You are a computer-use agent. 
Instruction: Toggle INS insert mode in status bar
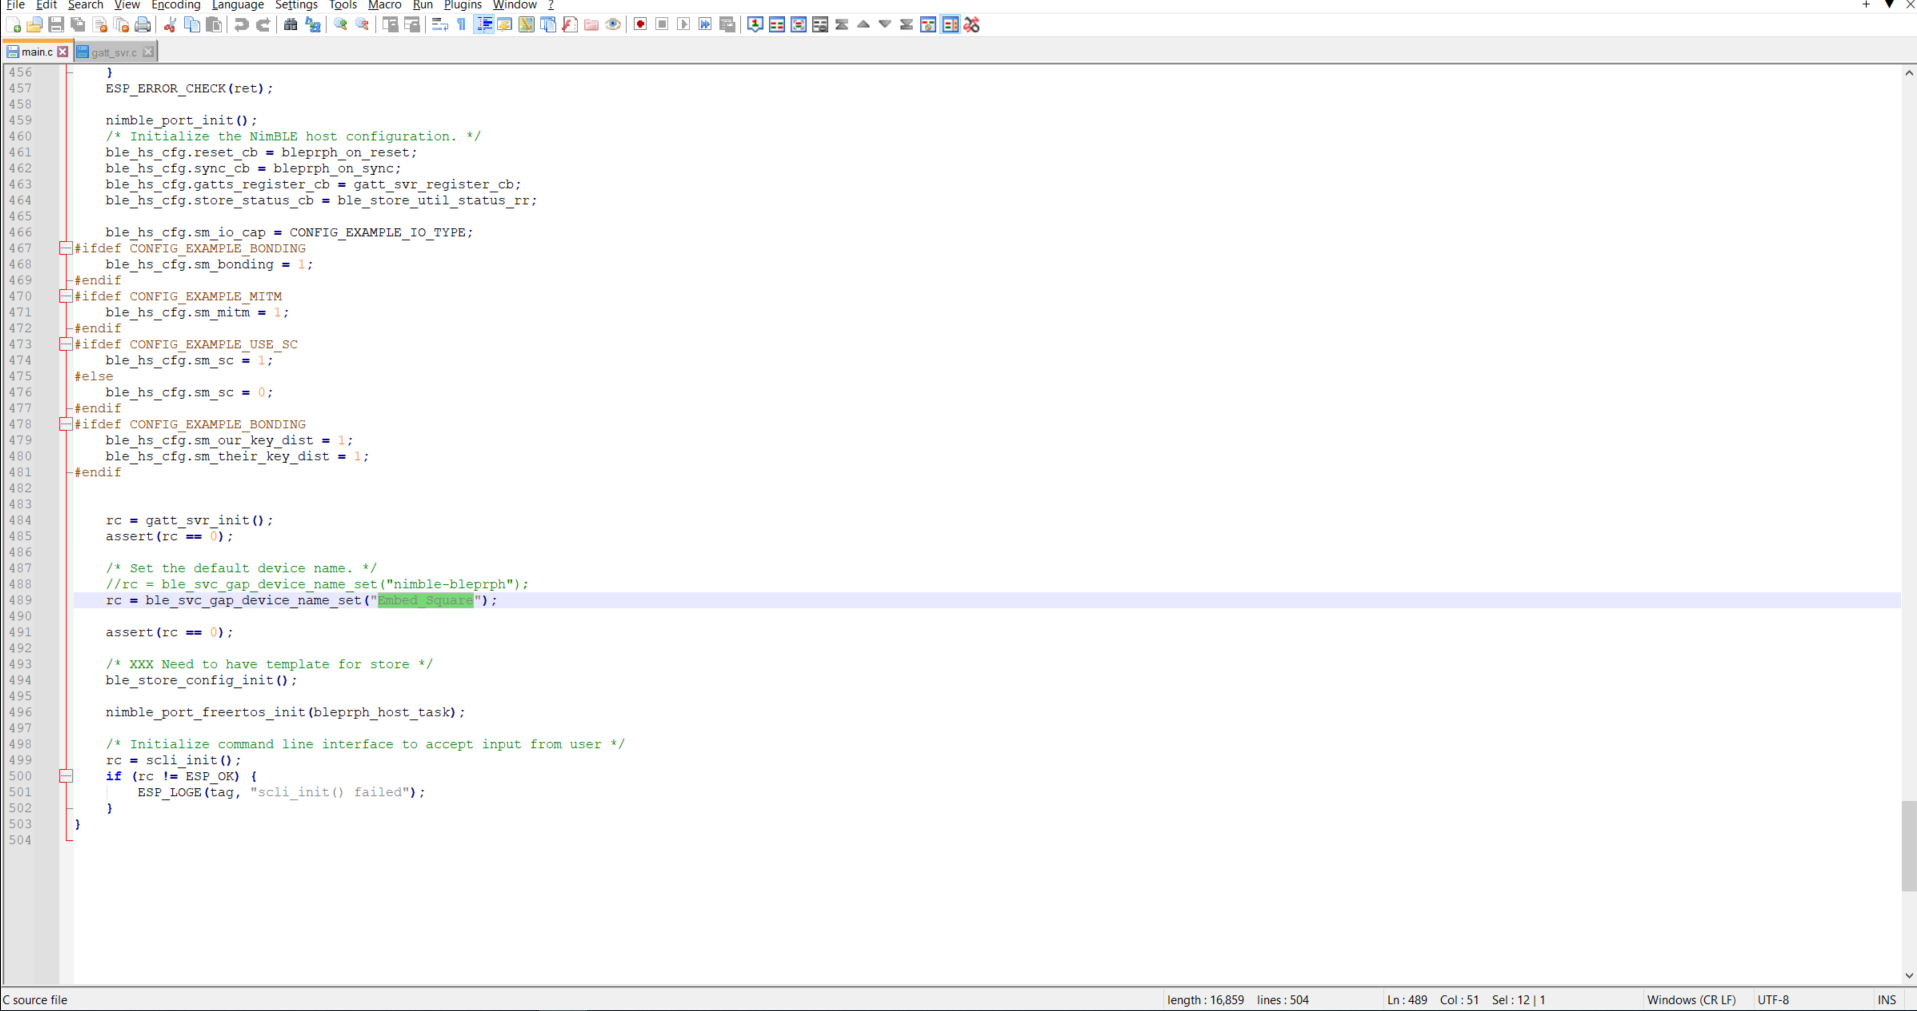(1887, 1000)
